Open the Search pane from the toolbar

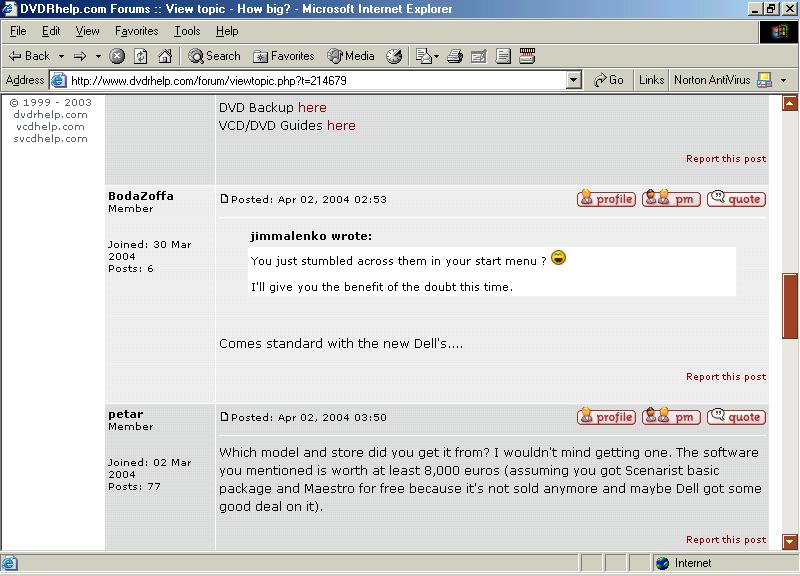pyautogui.click(x=214, y=56)
